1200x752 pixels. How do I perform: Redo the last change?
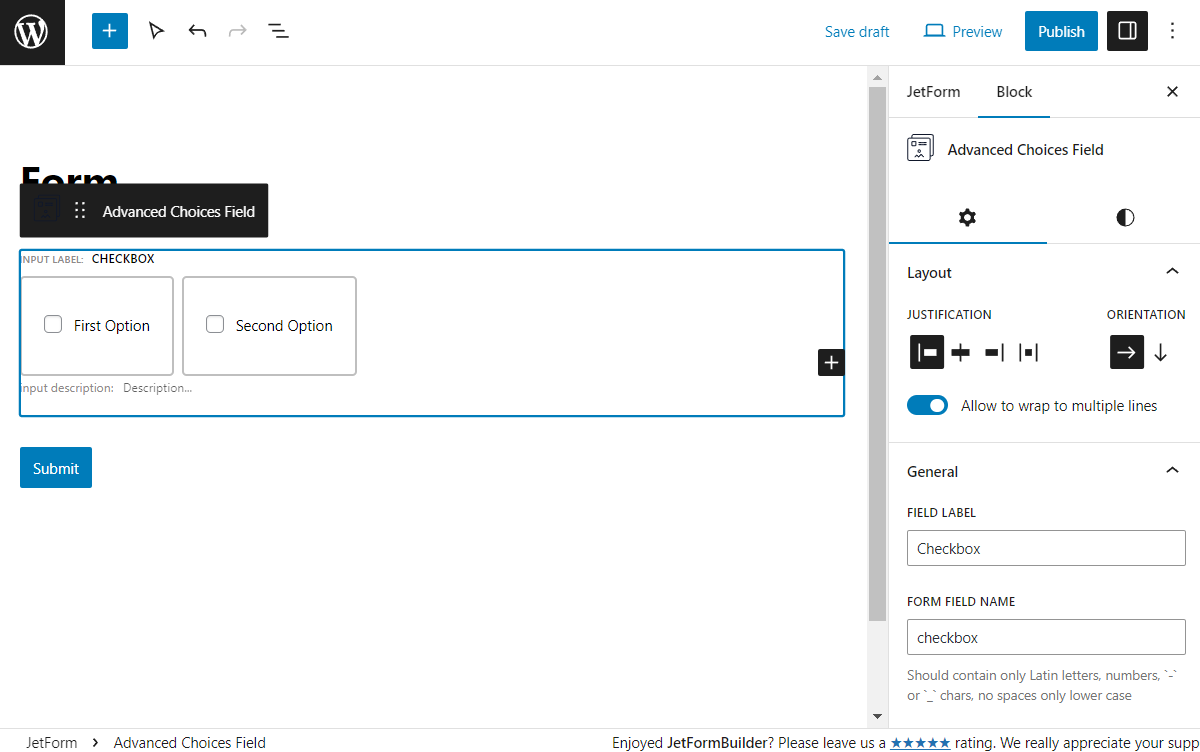tap(237, 31)
